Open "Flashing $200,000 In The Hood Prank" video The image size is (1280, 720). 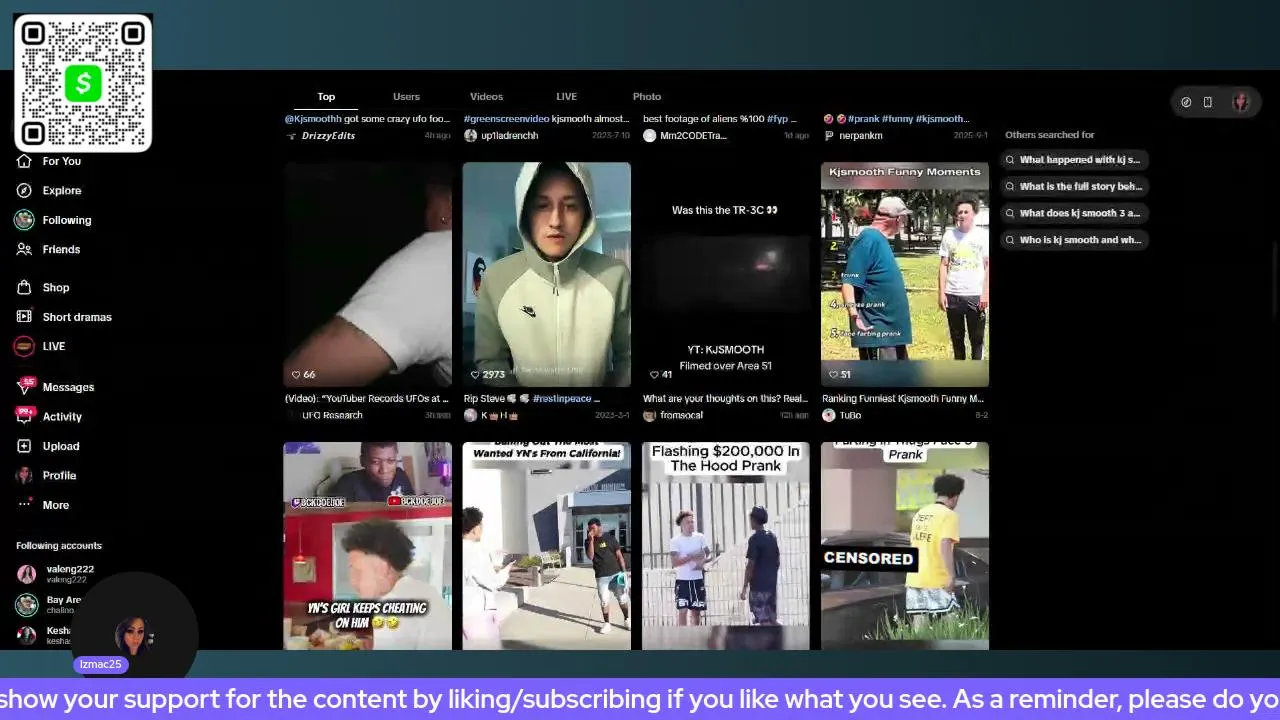click(x=726, y=546)
